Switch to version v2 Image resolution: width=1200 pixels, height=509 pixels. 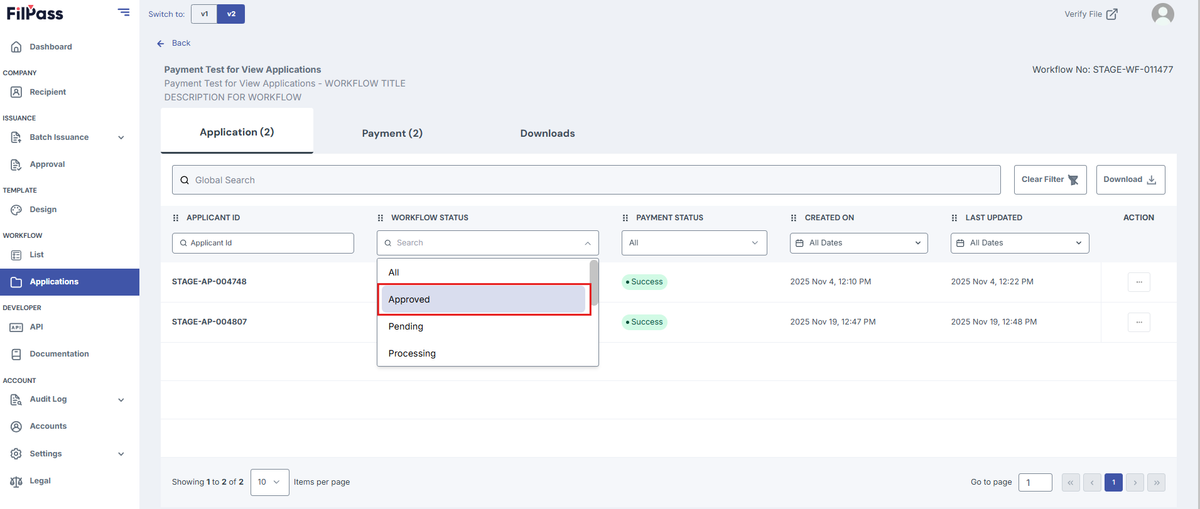point(231,14)
